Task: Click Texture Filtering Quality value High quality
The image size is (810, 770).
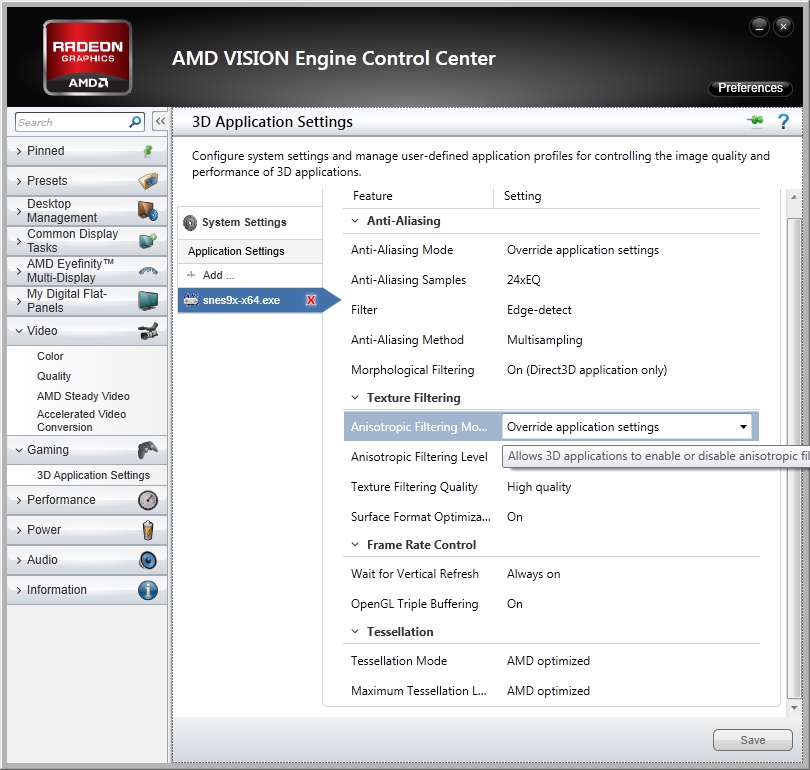Action: click(539, 487)
